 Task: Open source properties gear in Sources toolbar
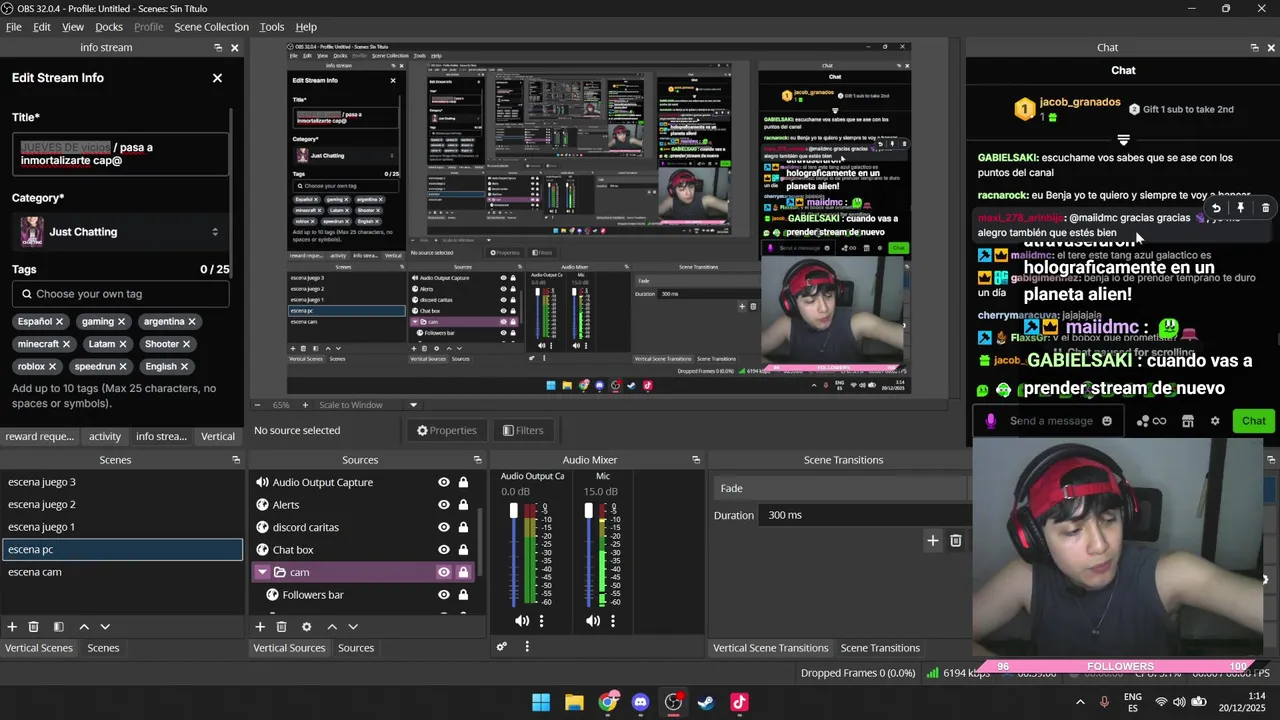point(306,627)
